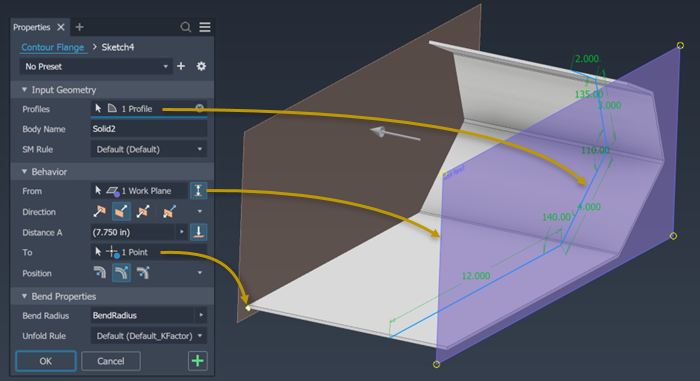
Task: Open the No Preset dropdown
Action: click(x=96, y=66)
